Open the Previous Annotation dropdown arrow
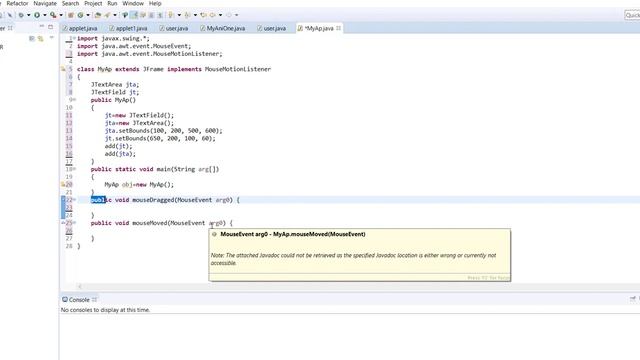 coord(196,15)
